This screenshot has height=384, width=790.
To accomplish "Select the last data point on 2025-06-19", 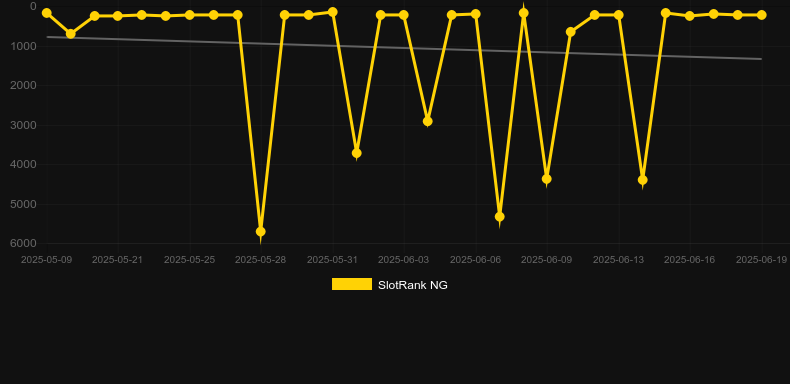I will coord(761,15).
